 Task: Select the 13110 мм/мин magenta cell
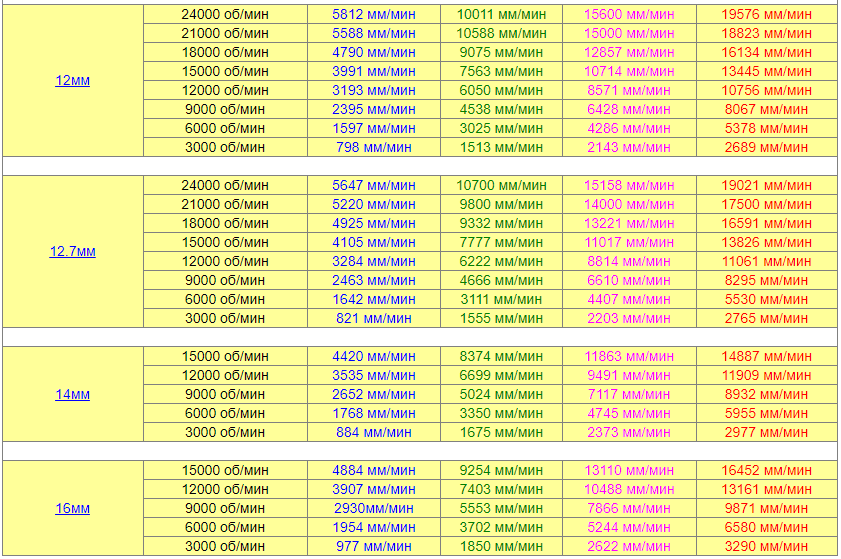629,470
